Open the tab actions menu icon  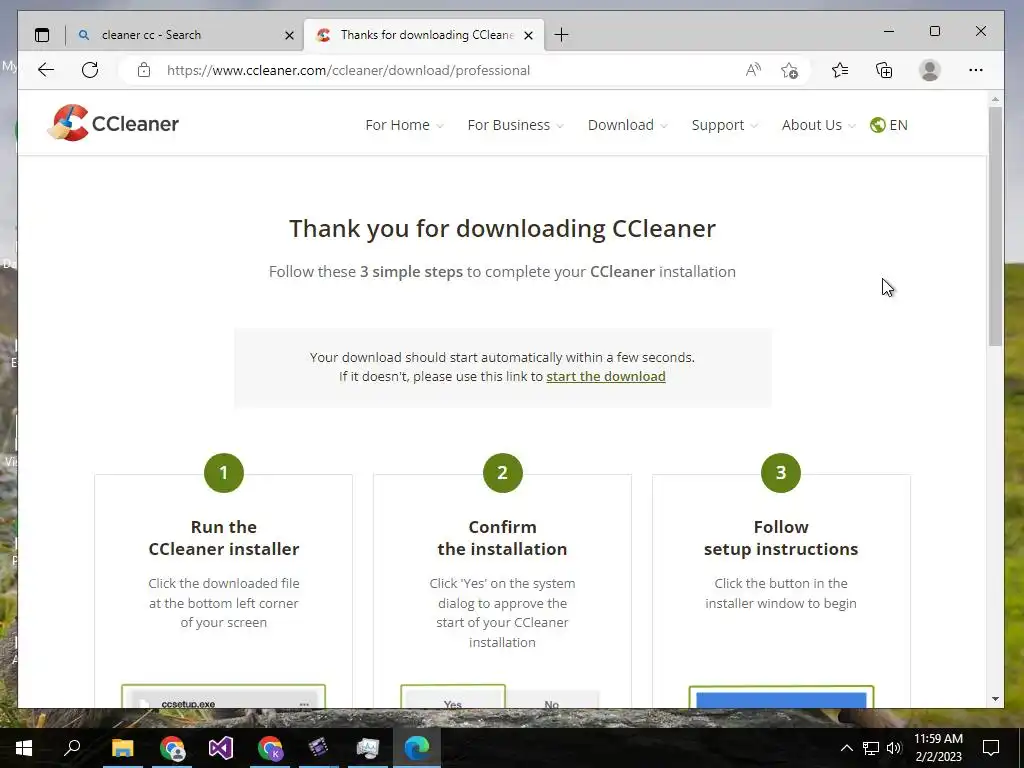42,35
